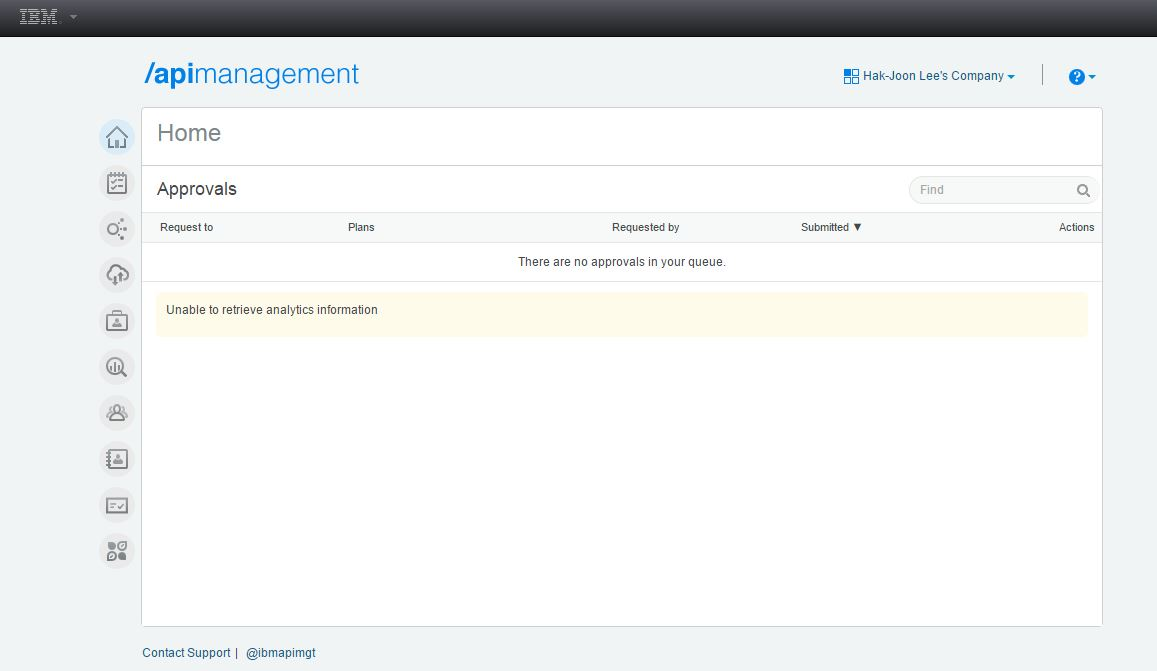The image size is (1157, 671).
Task: Click the IBM logo in the top bar
Action: point(38,17)
